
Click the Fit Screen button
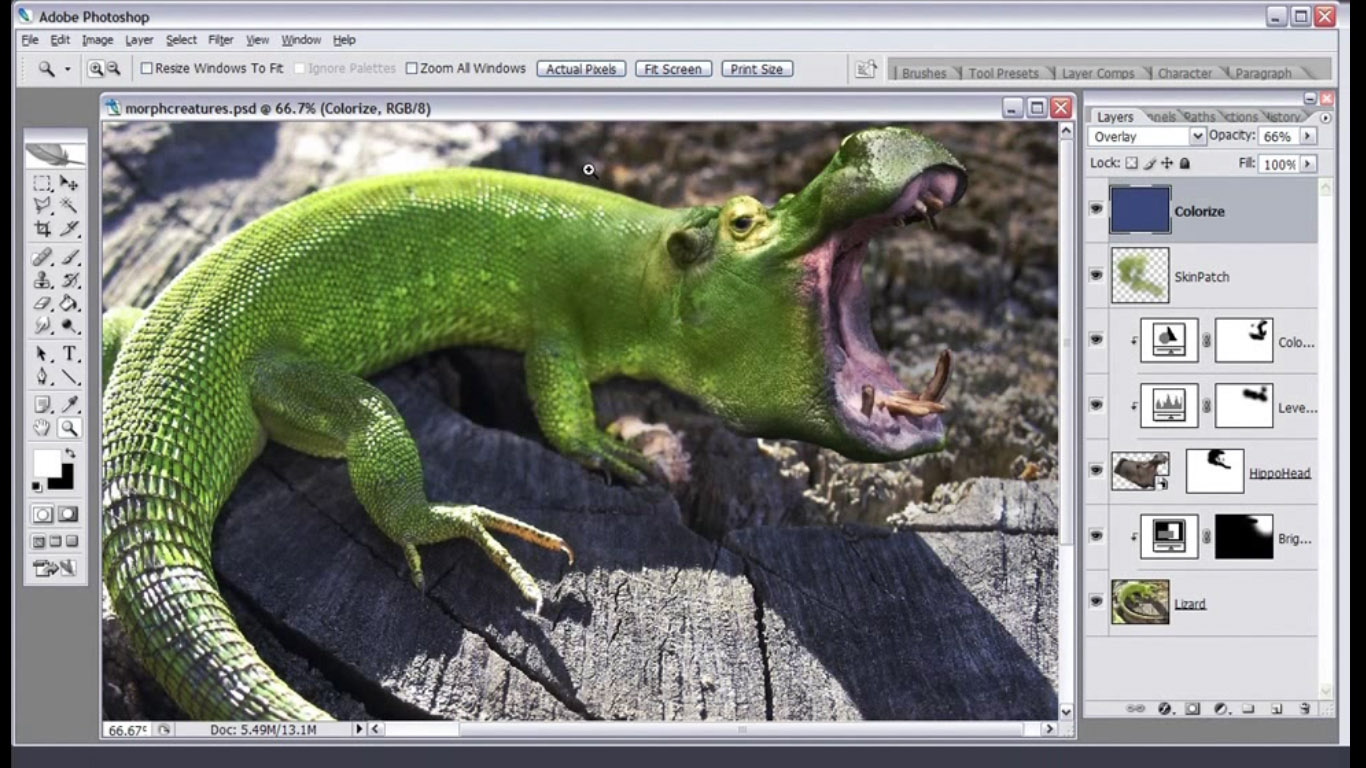coord(673,69)
